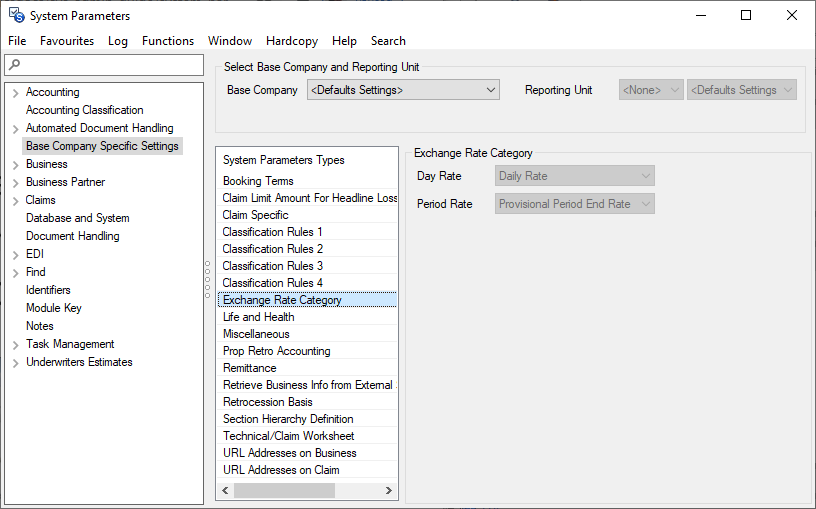The image size is (816, 509).
Task: Expand the Task Management tree node
Action: (15, 345)
